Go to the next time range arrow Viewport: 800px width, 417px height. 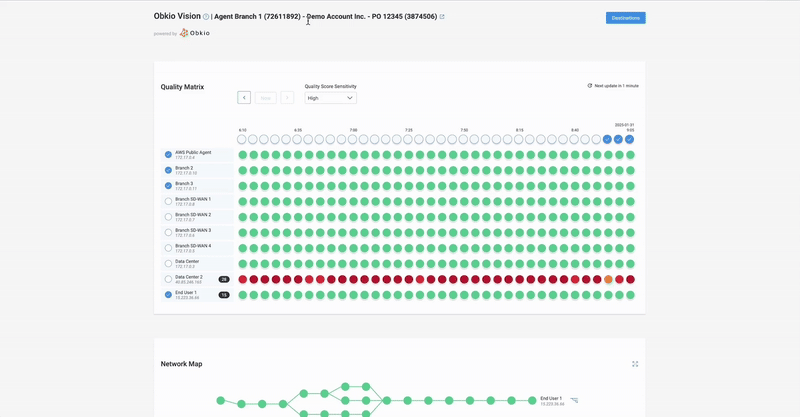pos(287,97)
